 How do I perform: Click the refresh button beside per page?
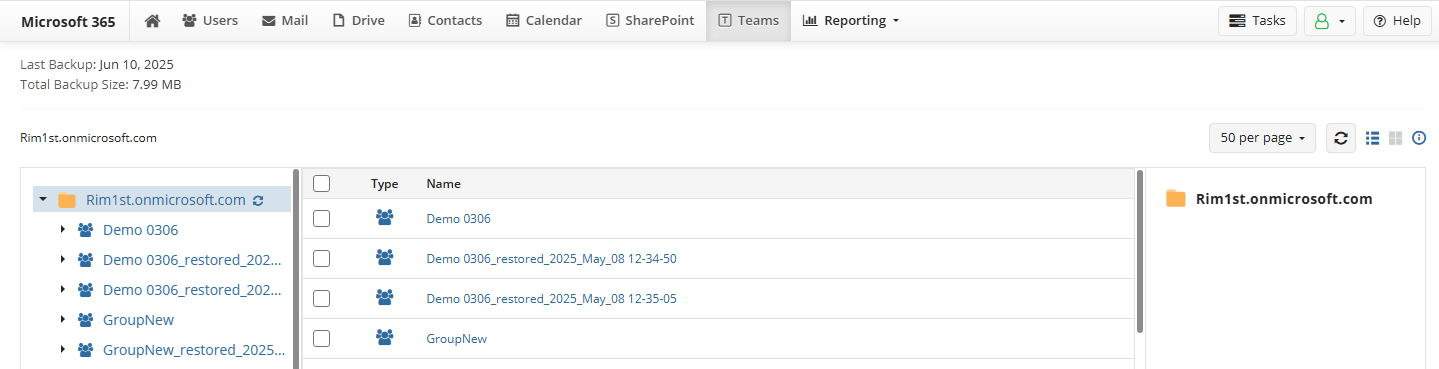tap(1340, 138)
